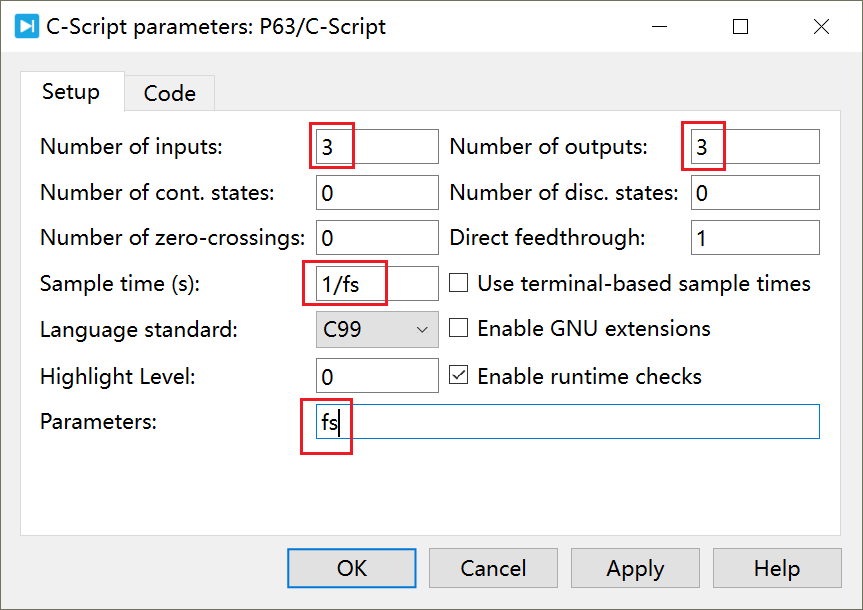Click the Highlight Level field
Image resolution: width=863 pixels, height=610 pixels.
pos(376,376)
